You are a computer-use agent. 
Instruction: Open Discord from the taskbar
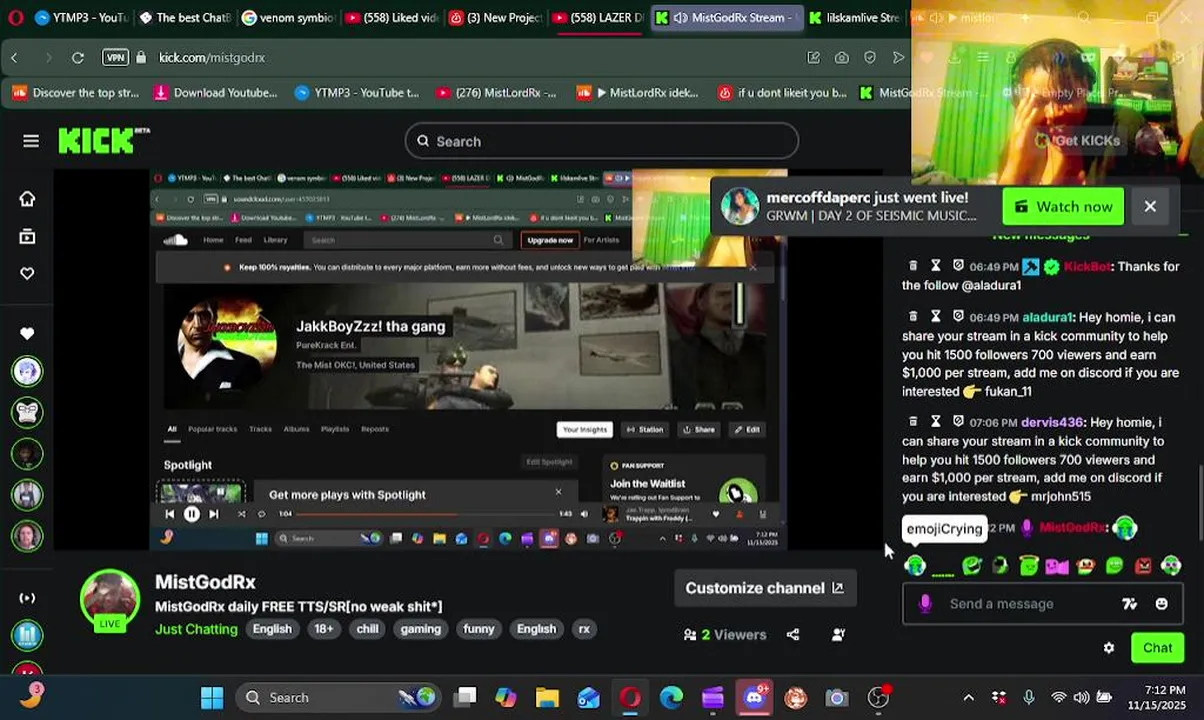[754, 698]
